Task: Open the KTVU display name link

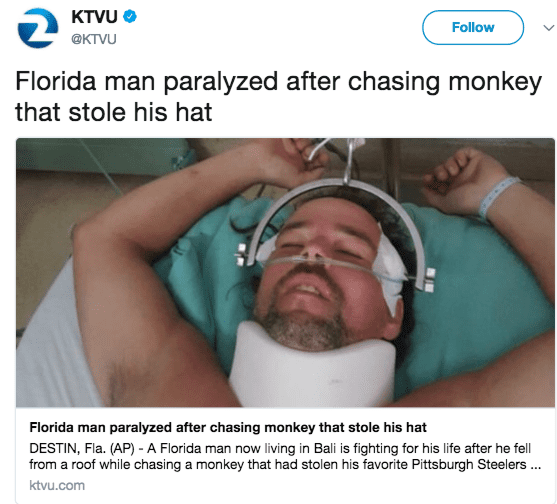Action: point(94,17)
